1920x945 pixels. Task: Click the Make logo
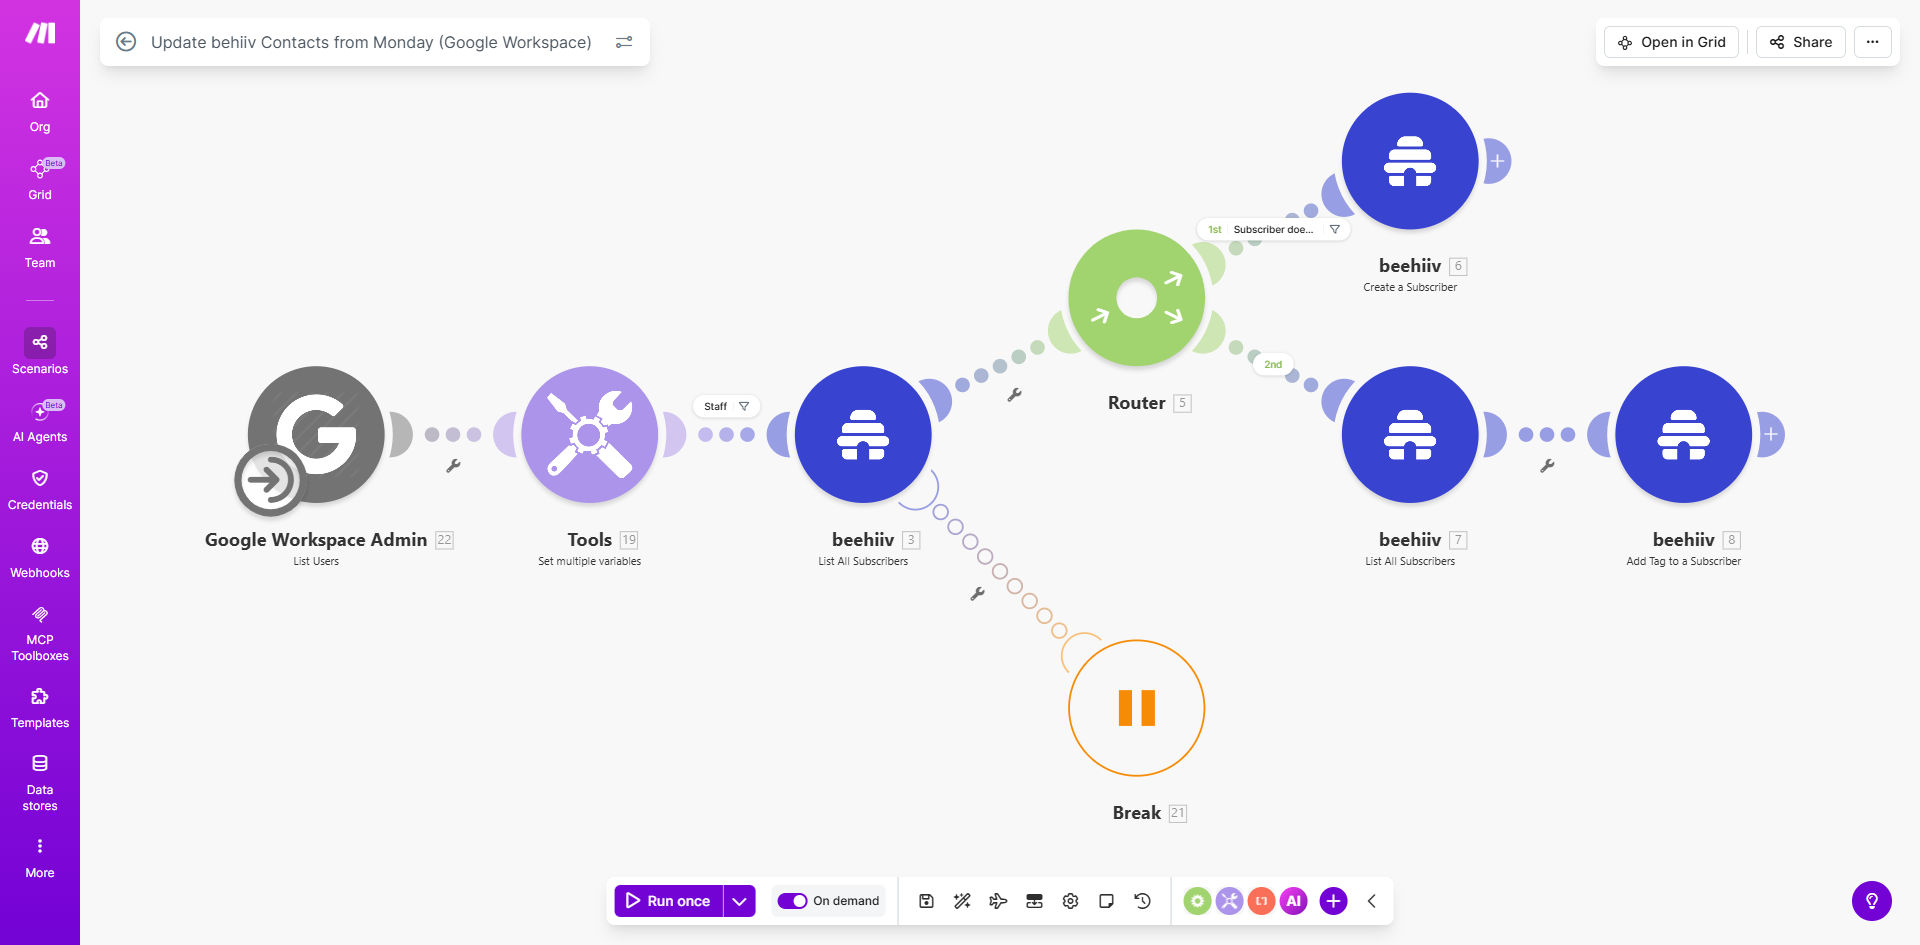[x=40, y=33]
